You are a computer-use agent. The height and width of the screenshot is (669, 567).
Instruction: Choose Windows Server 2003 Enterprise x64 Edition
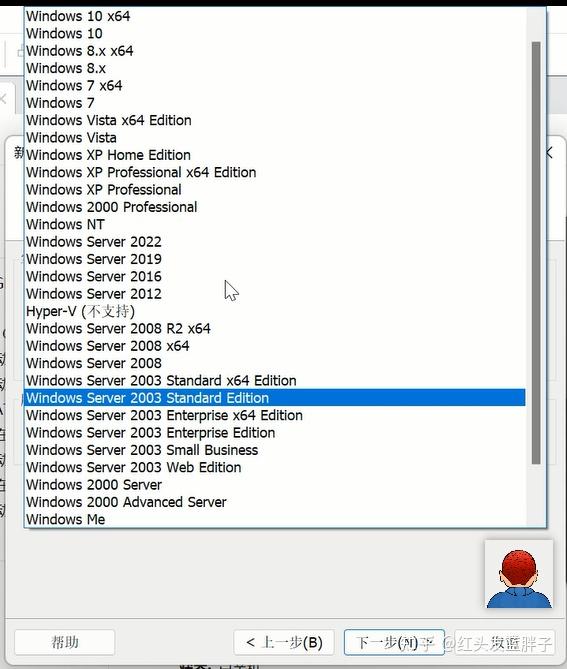tap(275, 415)
